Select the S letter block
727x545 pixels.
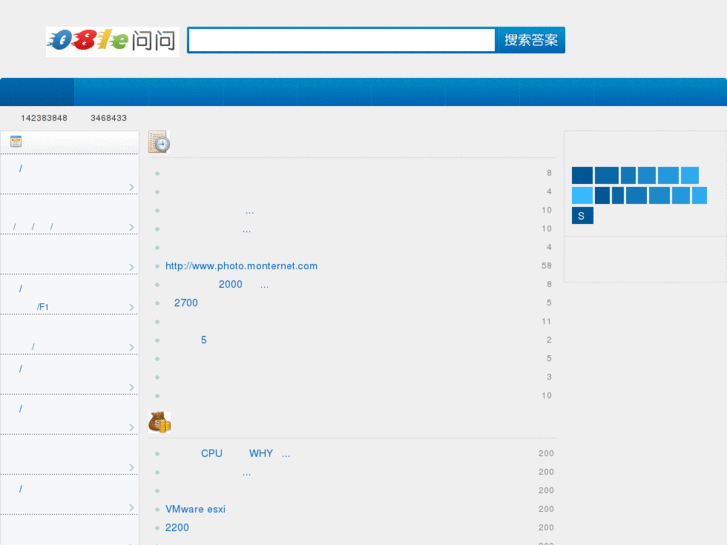582,216
